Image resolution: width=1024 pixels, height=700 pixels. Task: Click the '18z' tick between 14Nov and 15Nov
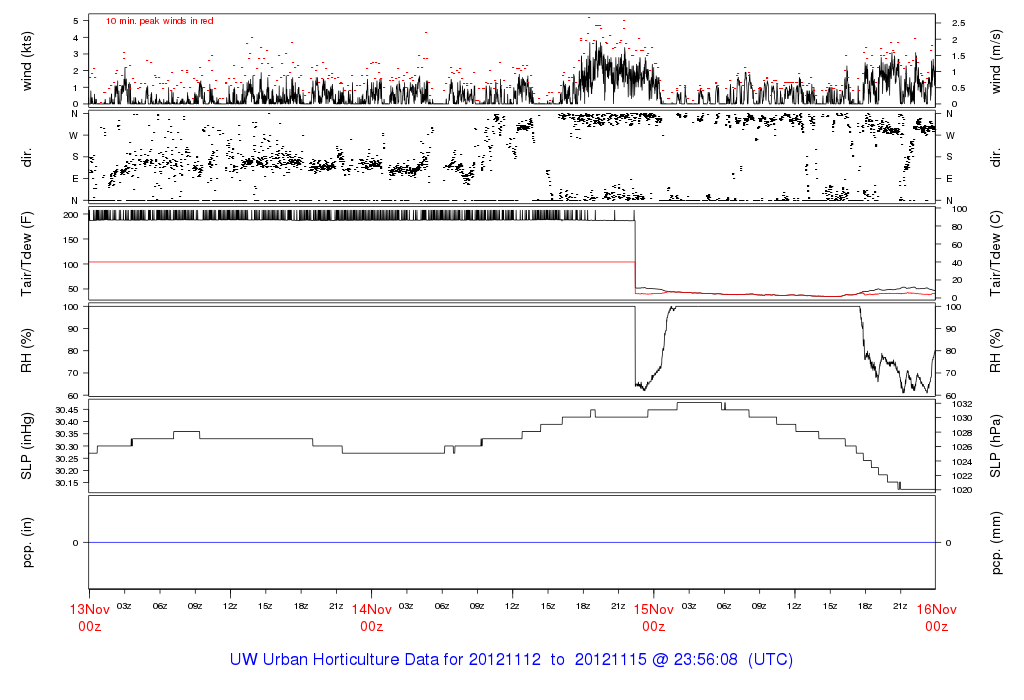583,607
